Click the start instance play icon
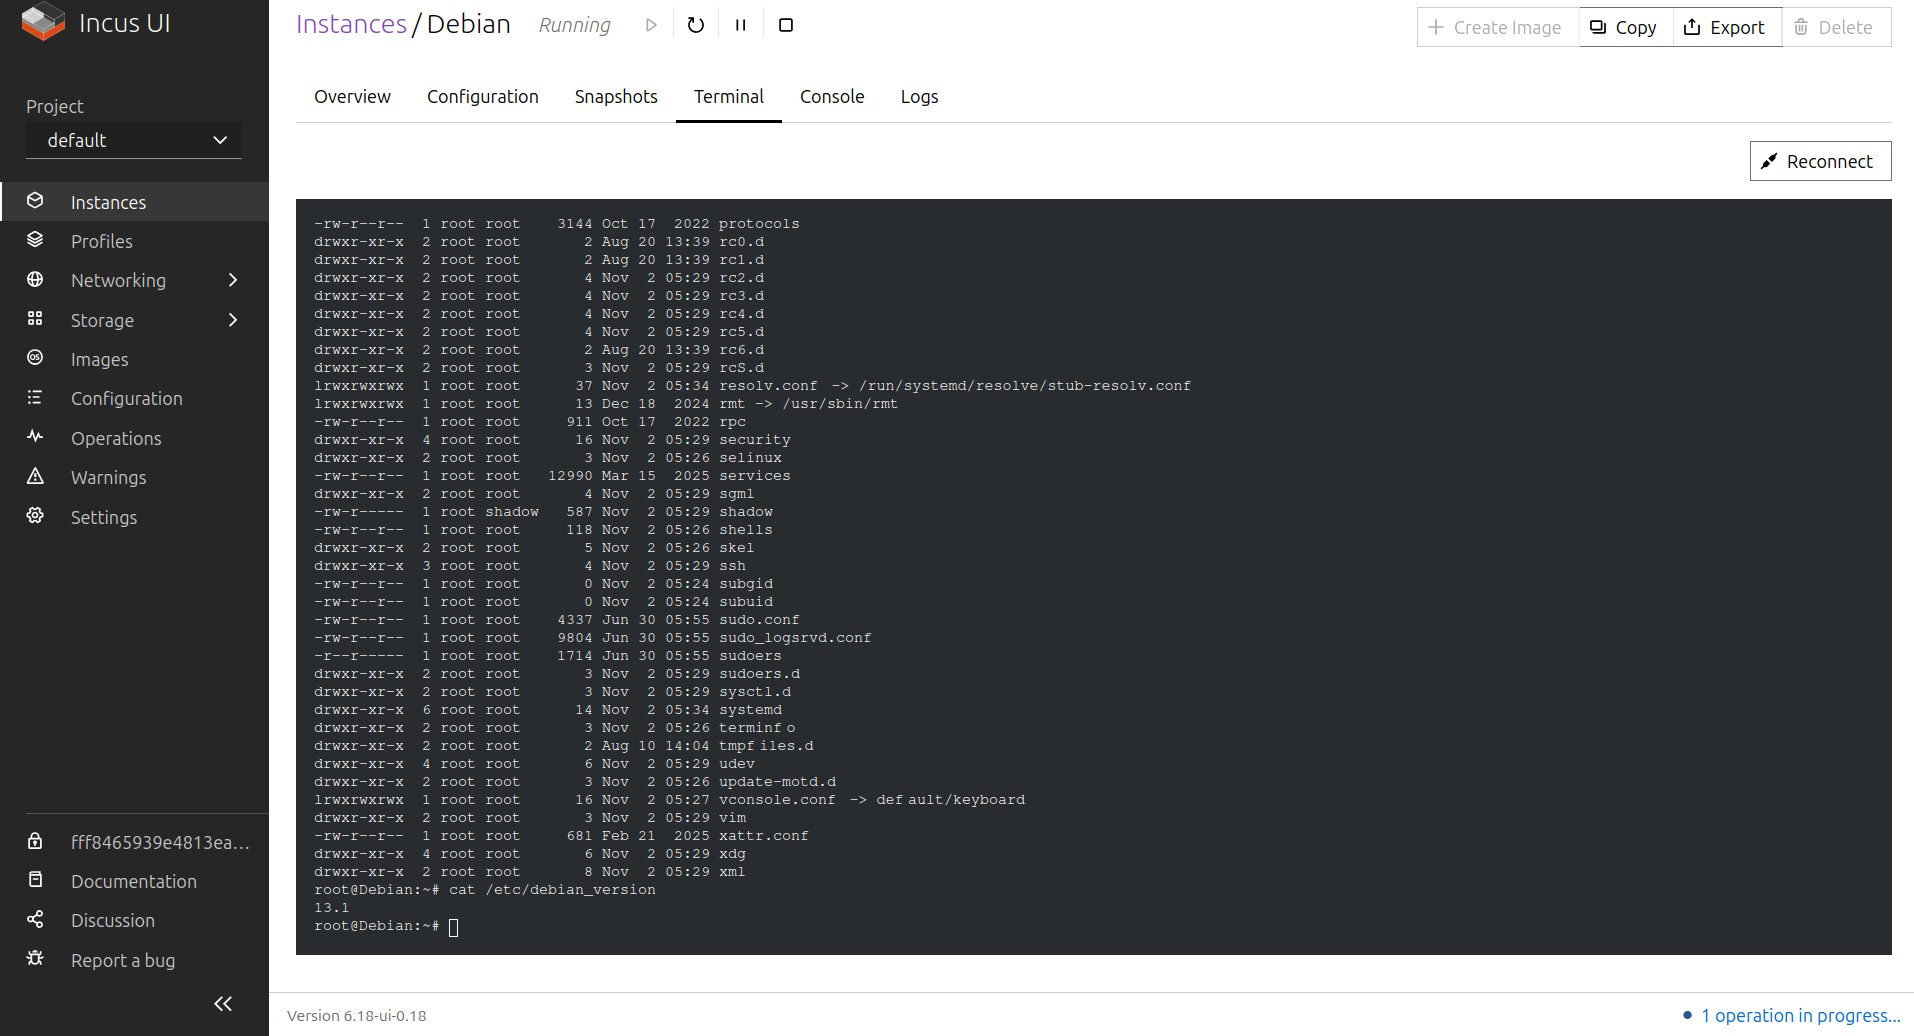The width and height of the screenshot is (1914, 1036). click(x=651, y=25)
